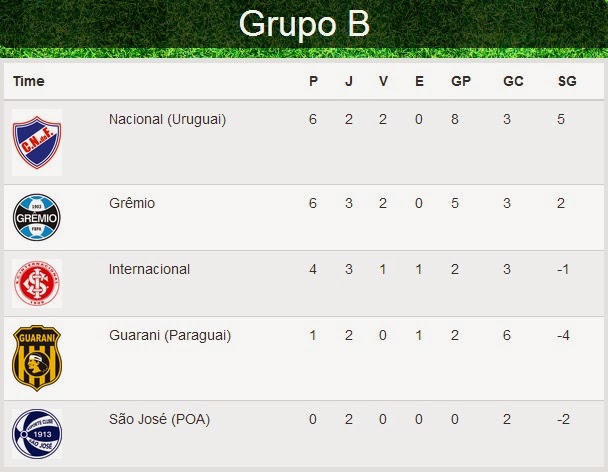Image resolution: width=608 pixels, height=472 pixels.
Task: Sort by the SG goal difference header
Action: pyautogui.click(x=567, y=81)
